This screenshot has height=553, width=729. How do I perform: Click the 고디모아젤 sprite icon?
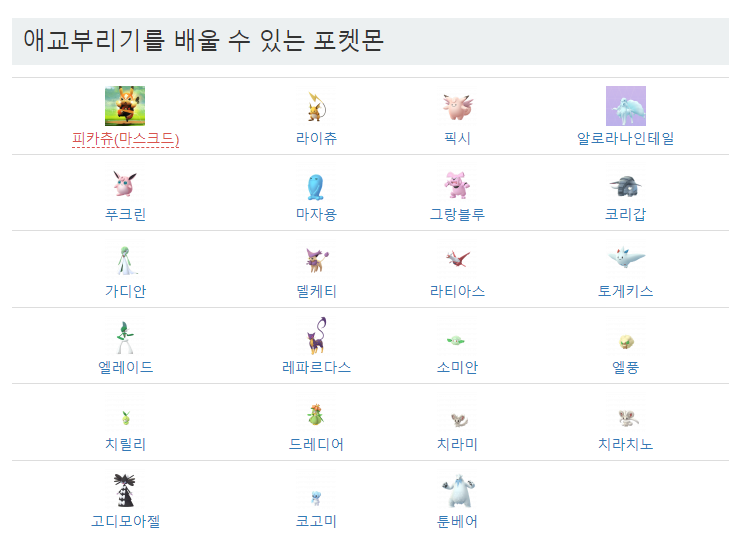(x=125, y=490)
